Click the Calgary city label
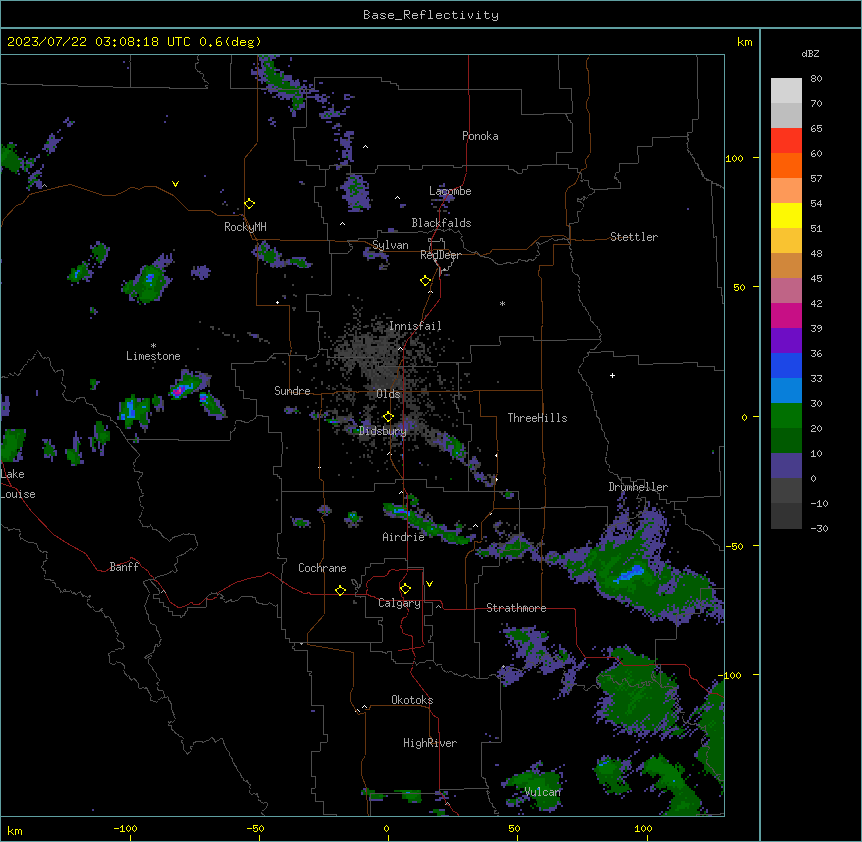862x842 pixels. (399, 603)
